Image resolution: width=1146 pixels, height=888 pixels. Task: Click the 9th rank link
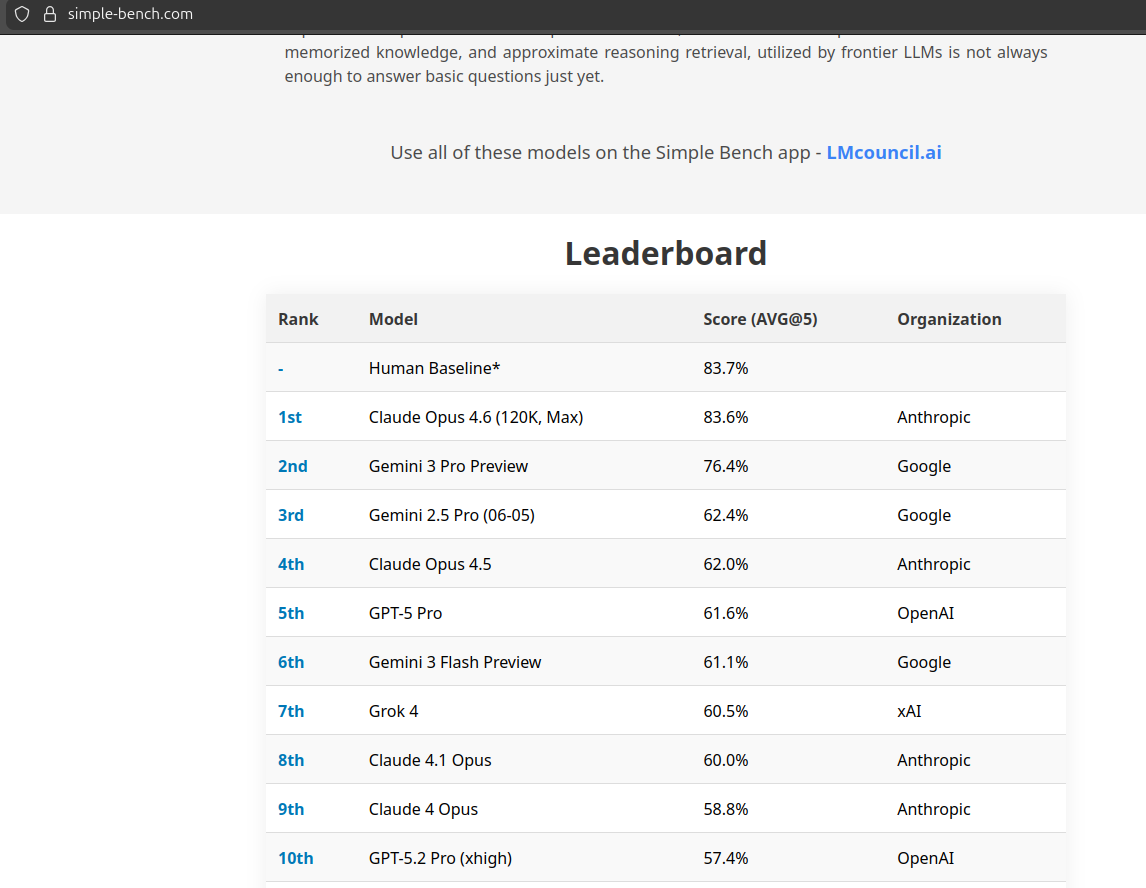click(291, 809)
